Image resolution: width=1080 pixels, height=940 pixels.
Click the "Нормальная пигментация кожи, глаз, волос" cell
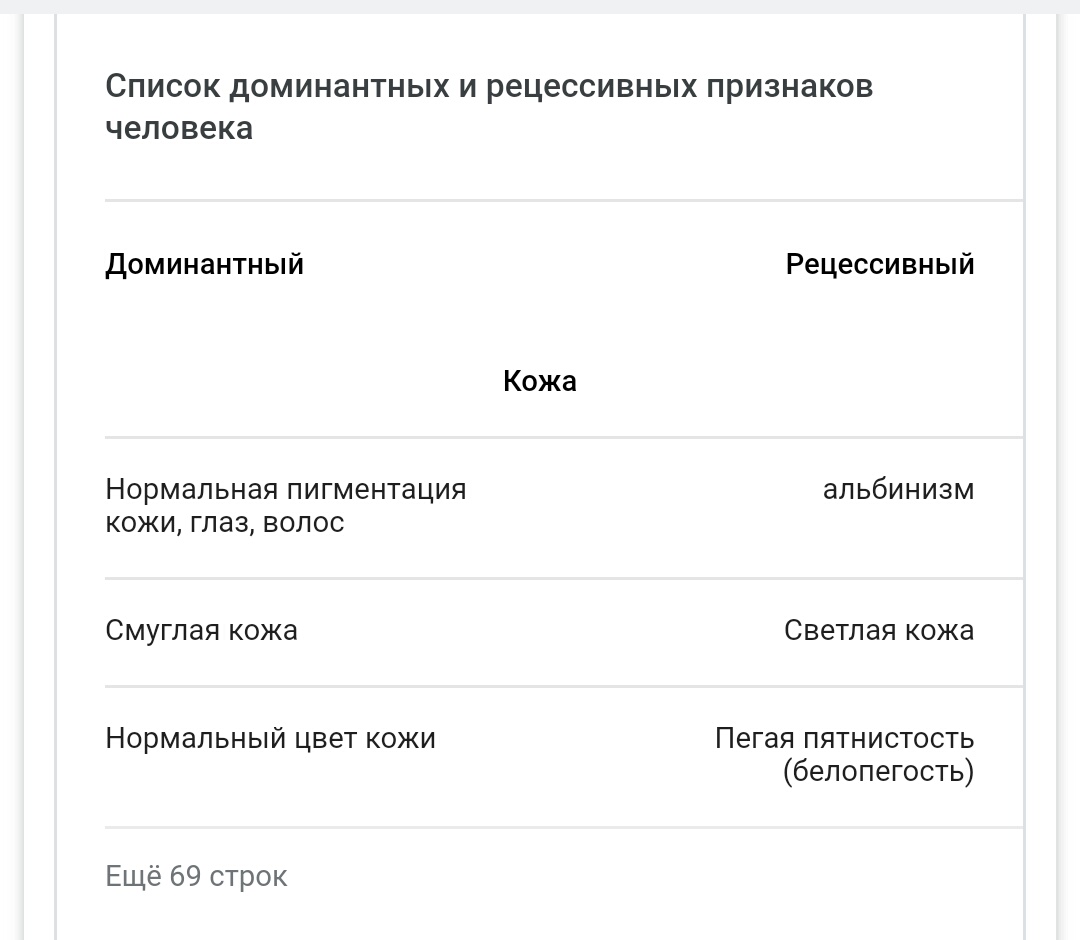coord(286,506)
